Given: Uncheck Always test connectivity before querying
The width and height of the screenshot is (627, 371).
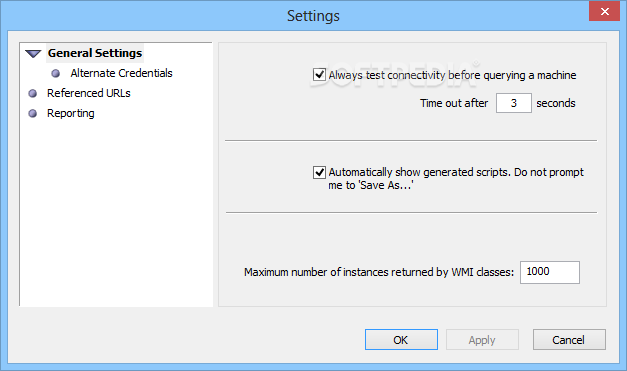Looking at the screenshot, I should (319, 75).
